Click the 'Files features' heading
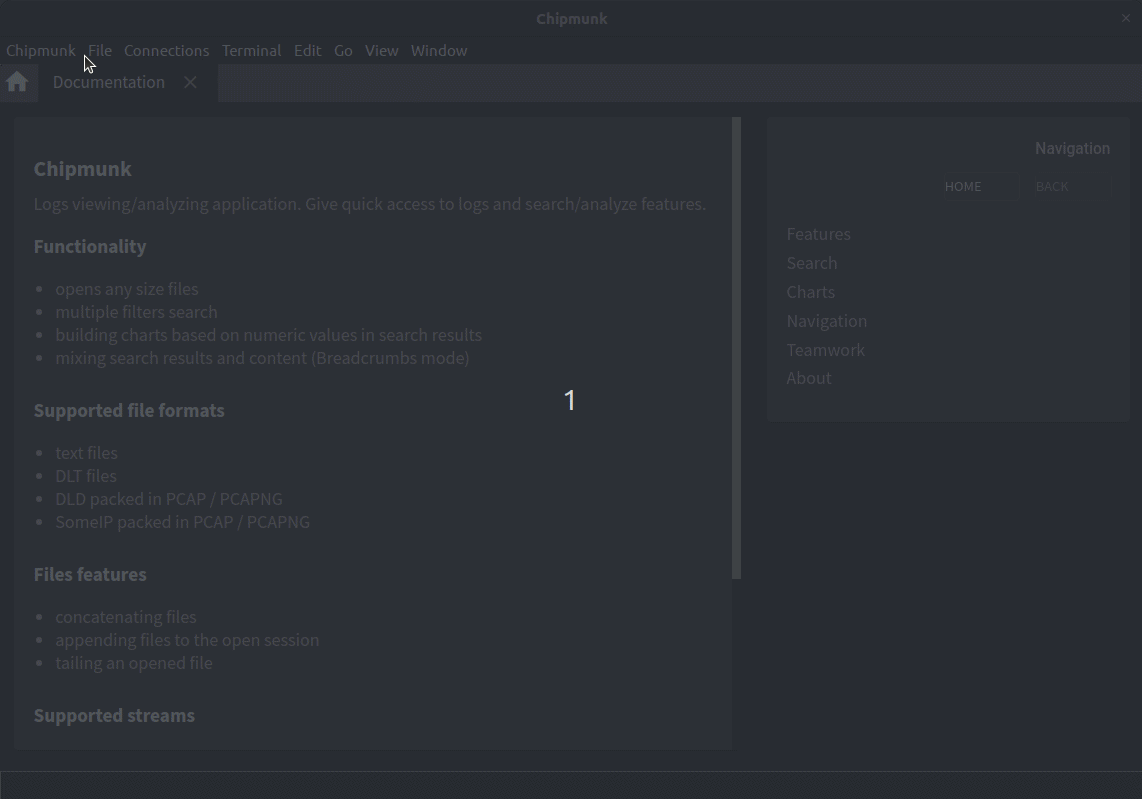 (x=90, y=575)
